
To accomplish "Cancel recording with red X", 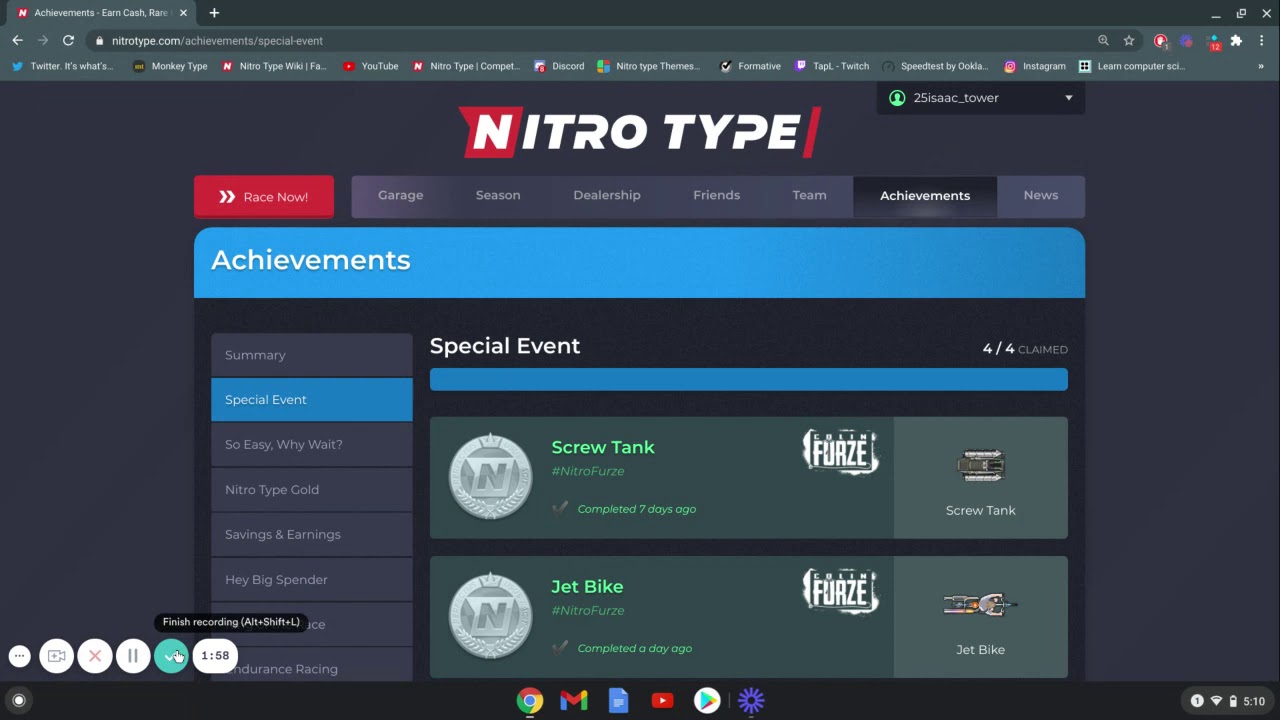I will [95, 656].
